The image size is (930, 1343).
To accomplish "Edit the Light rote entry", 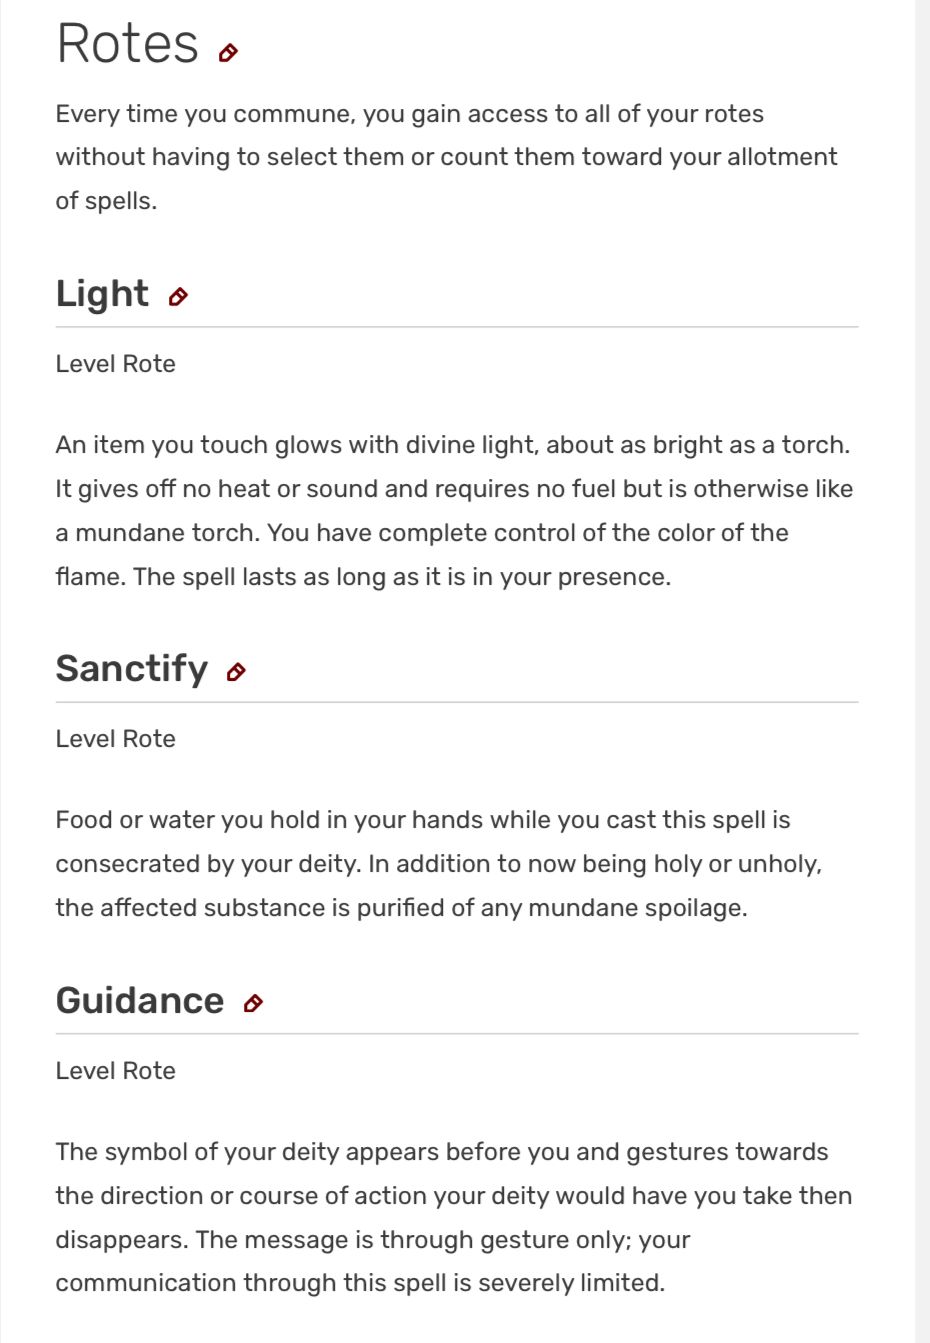I will click(x=178, y=297).
